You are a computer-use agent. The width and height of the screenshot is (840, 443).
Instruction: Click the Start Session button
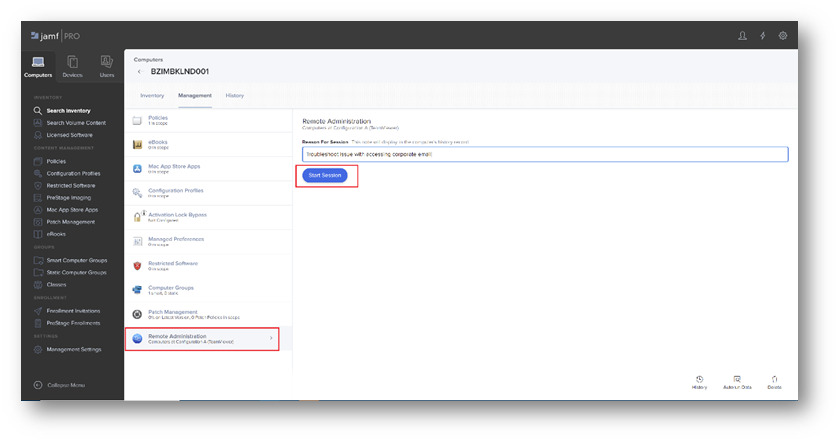pos(325,175)
